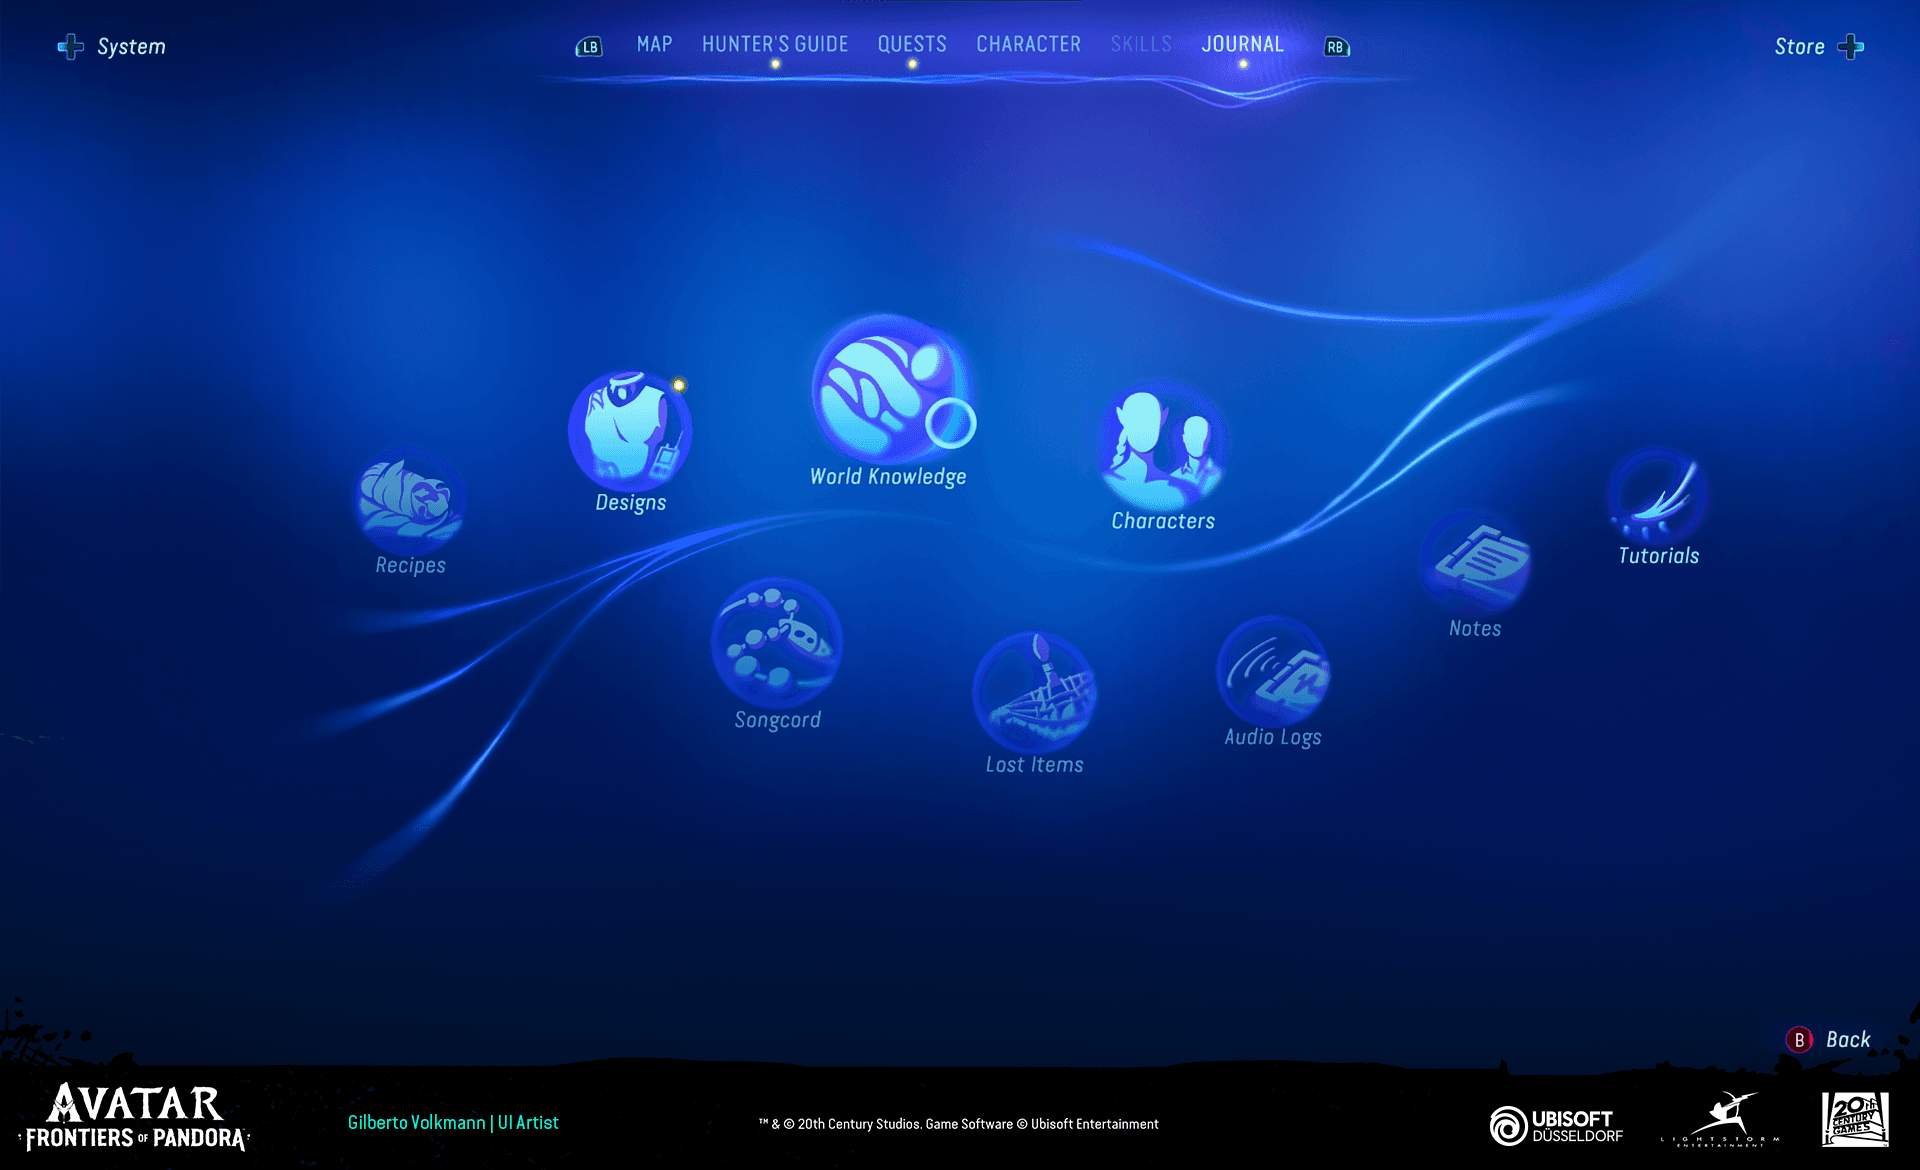
Task: Open the SKILLS tab
Action: [x=1141, y=44]
